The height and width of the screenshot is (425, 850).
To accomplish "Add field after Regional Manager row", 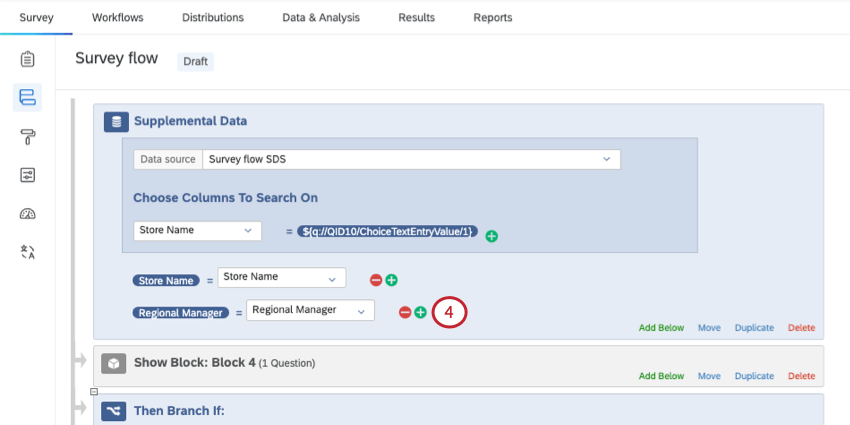I will click(x=420, y=312).
